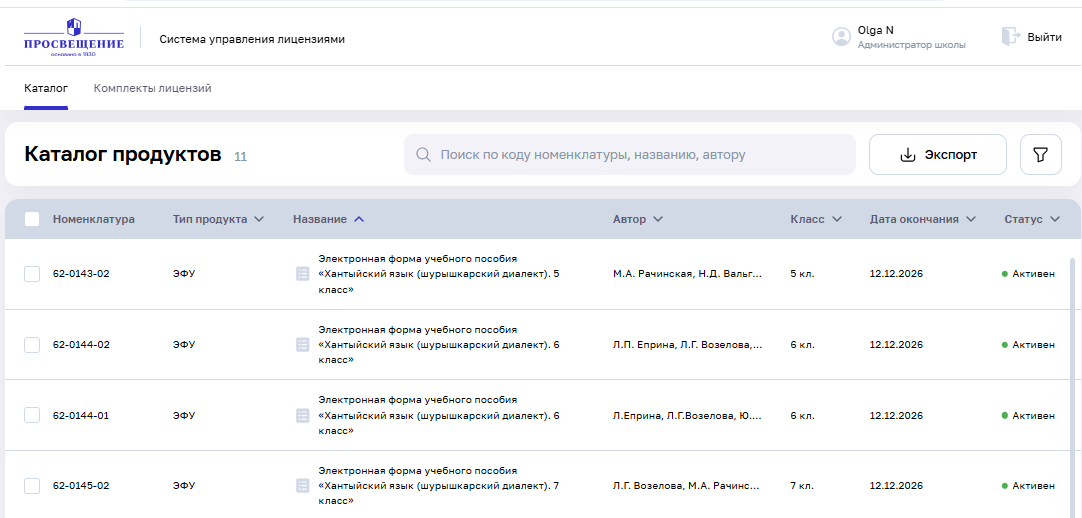The width and height of the screenshot is (1082, 518).
Task: Open the Автор column filter dropdown
Action: [657, 219]
